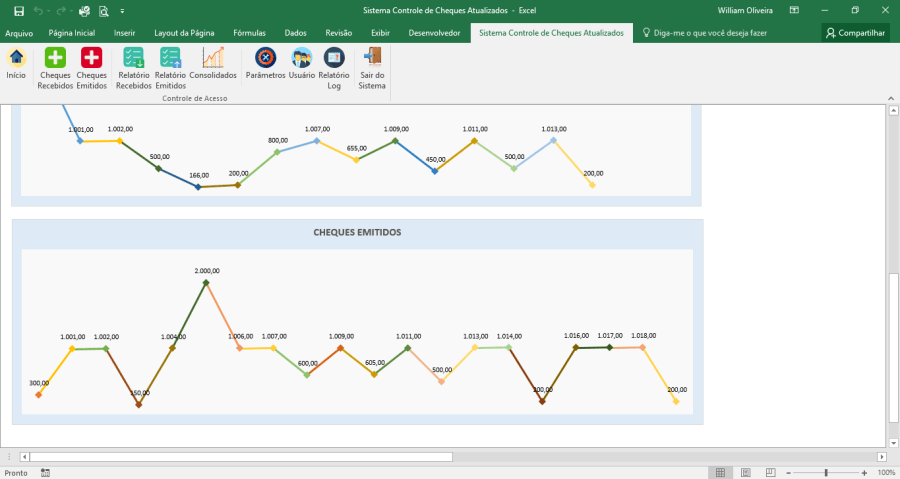The width and height of the screenshot is (900, 479).
Task: Click vertical scrollbar down arrow
Action: point(894,443)
